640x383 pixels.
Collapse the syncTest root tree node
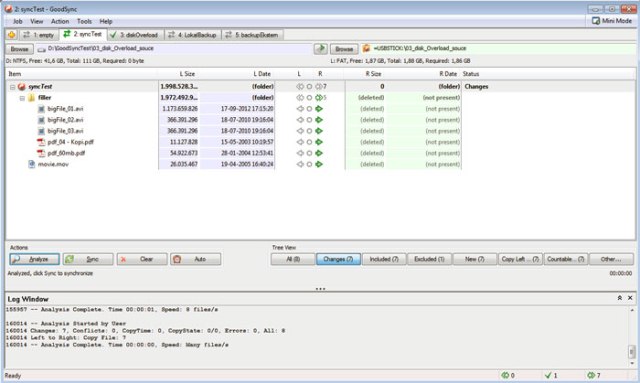(13, 87)
